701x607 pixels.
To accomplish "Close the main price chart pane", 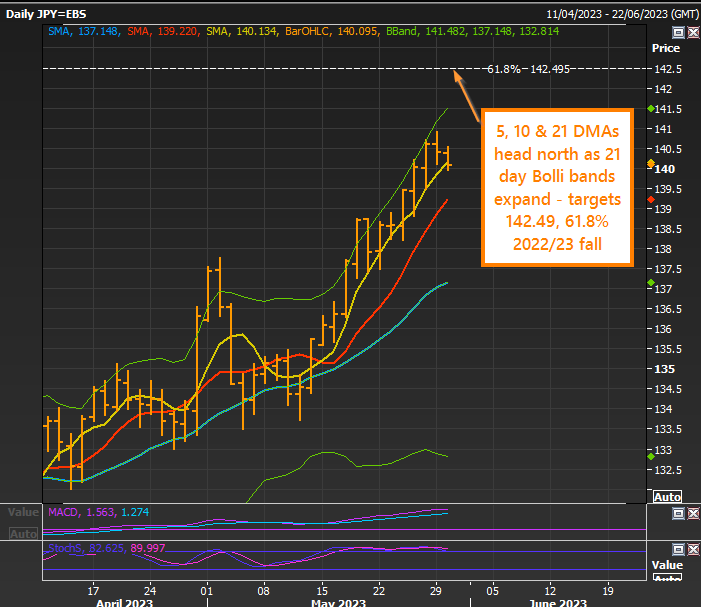I will tap(693, 32).
